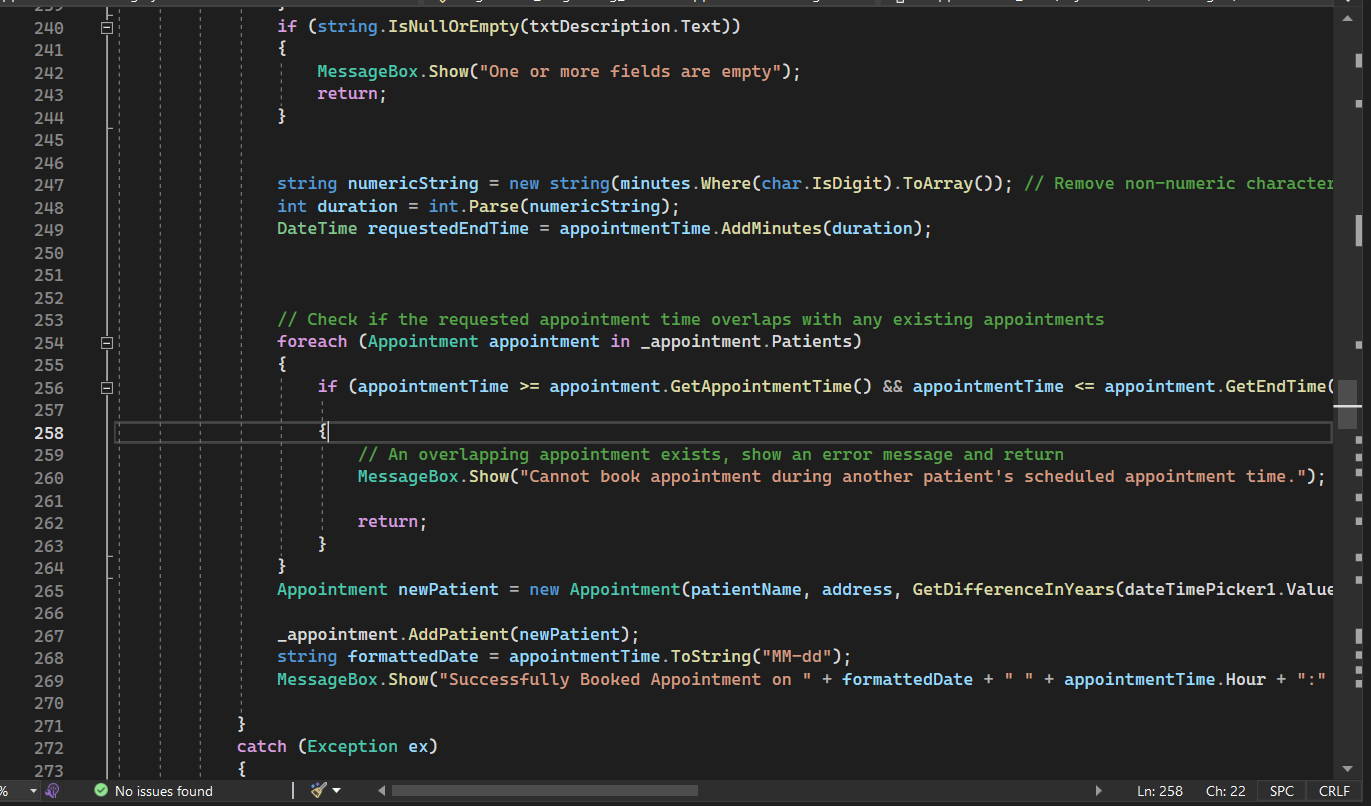
Task: Click "foreach" keyword on line 254
Action: coord(312,341)
